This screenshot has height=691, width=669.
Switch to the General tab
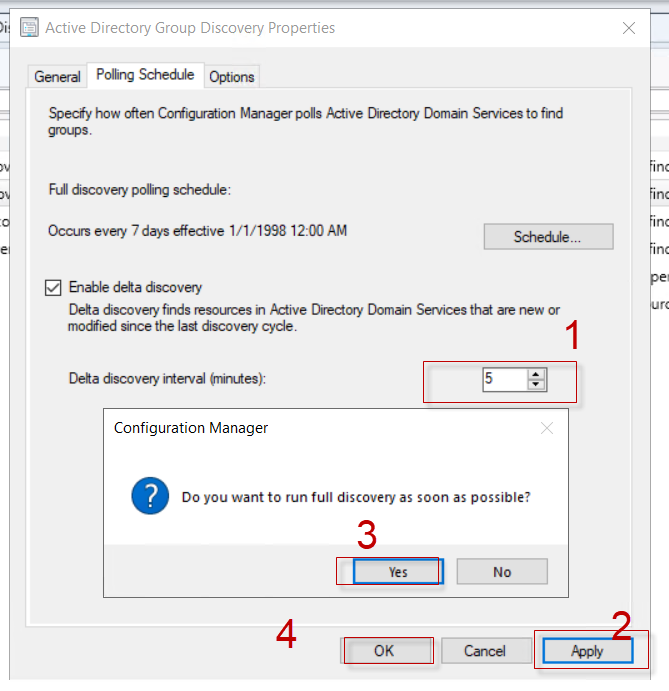point(57,77)
